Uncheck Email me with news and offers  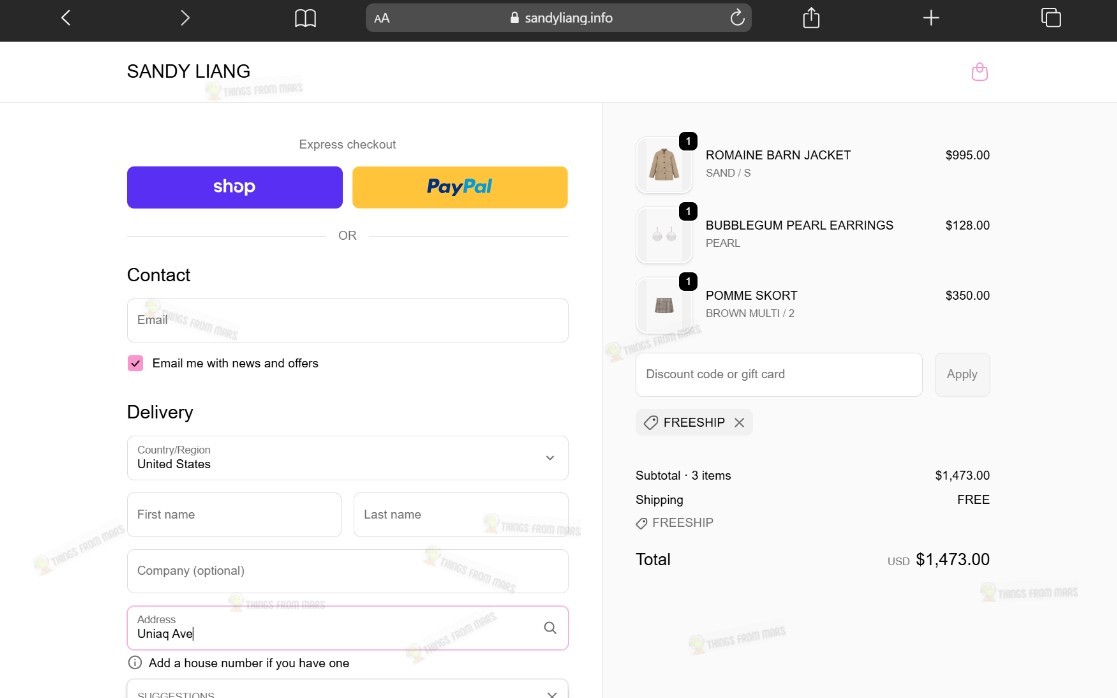[135, 363]
